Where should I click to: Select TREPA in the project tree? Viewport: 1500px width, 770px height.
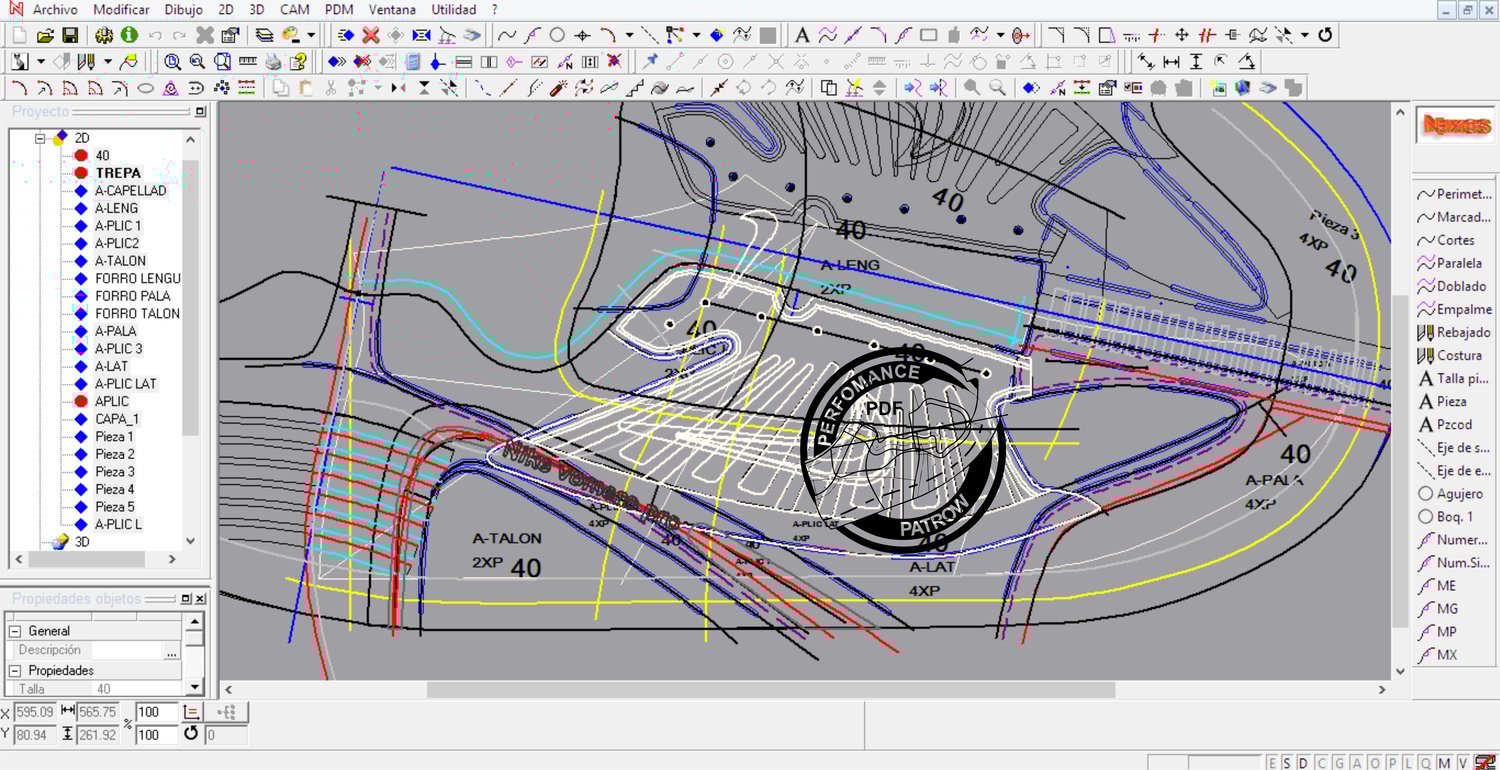click(x=118, y=173)
